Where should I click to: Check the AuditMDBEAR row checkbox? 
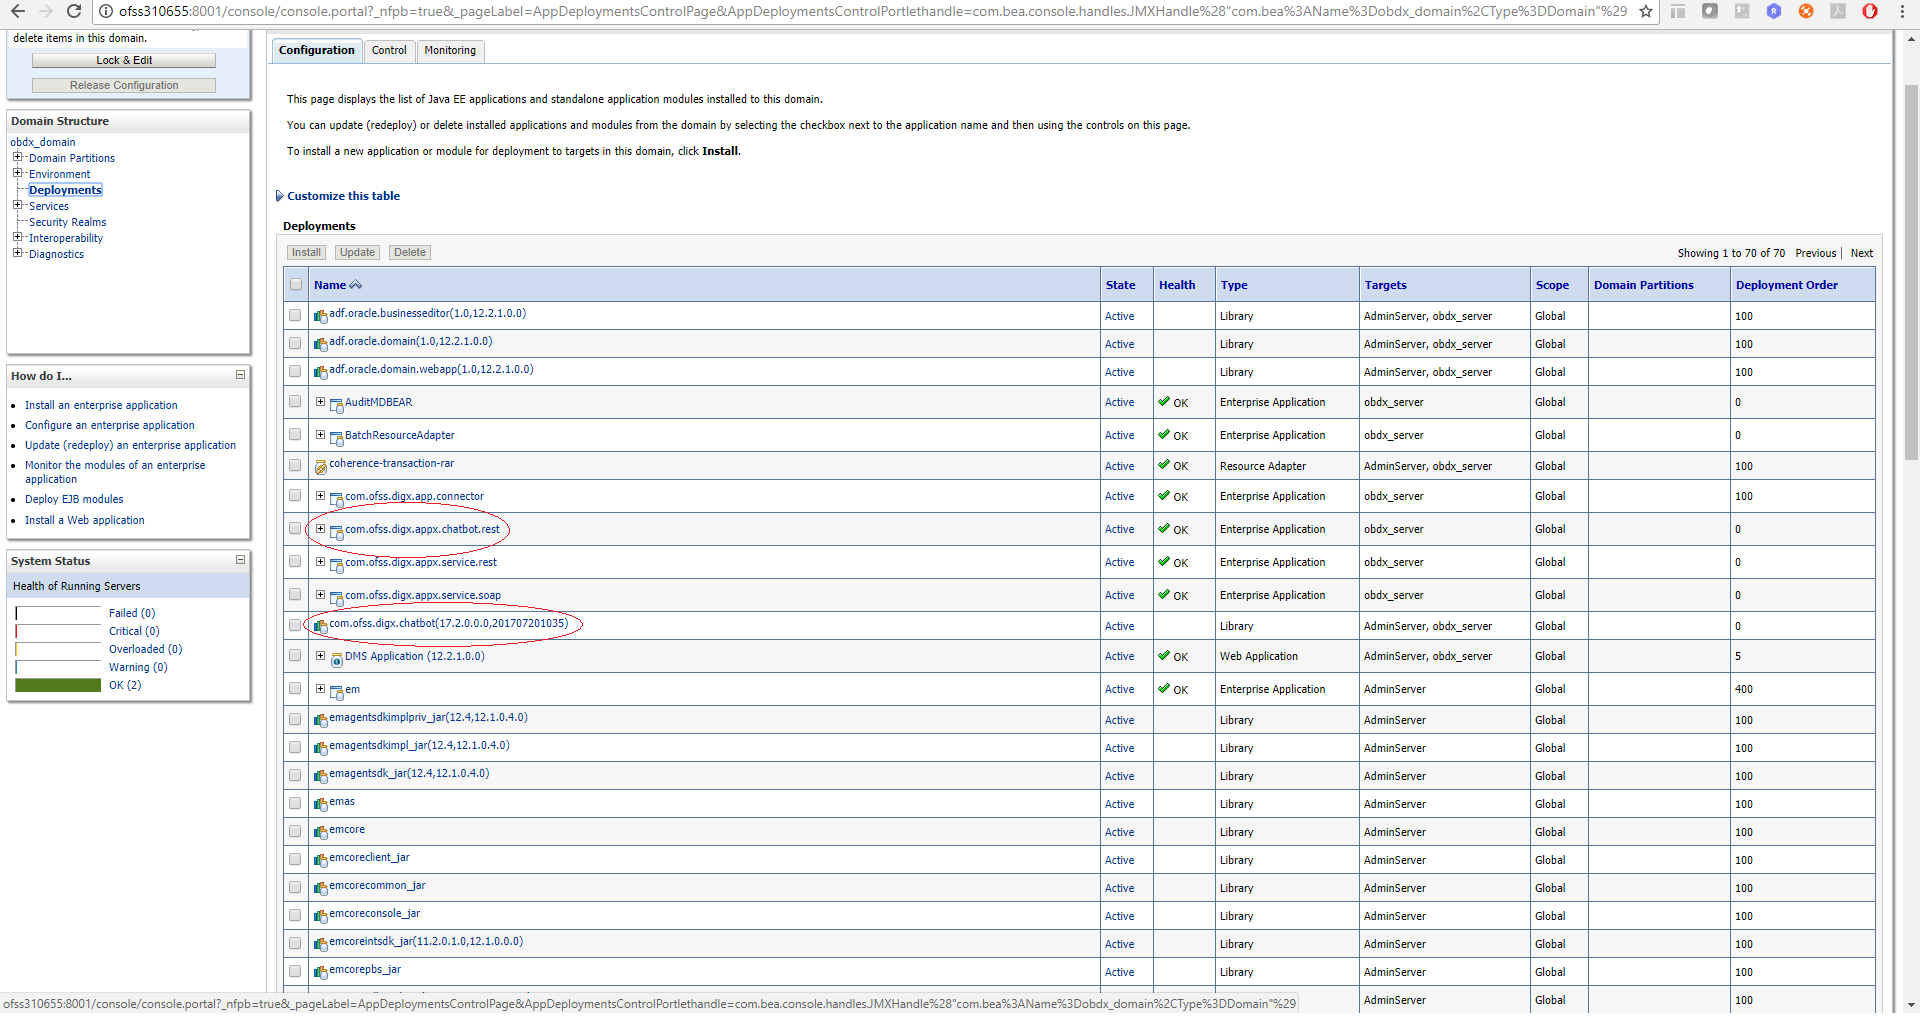click(x=295, y=402)
